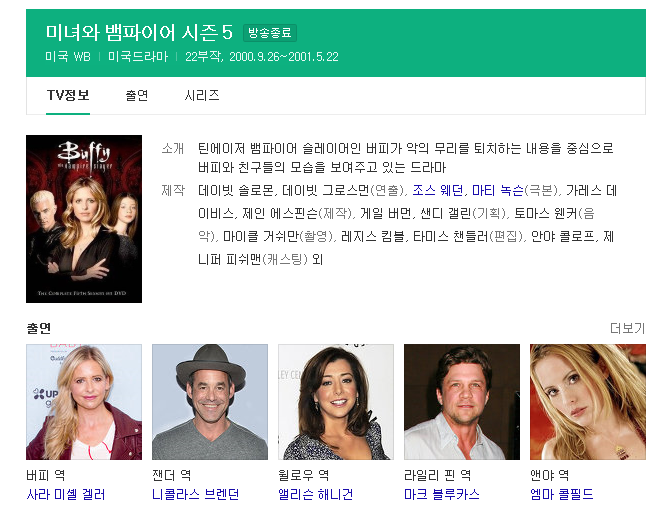This screenshot has height=516, width=666.
Task: Click the 방송종료 status badge
Action: tap(270, 33)
